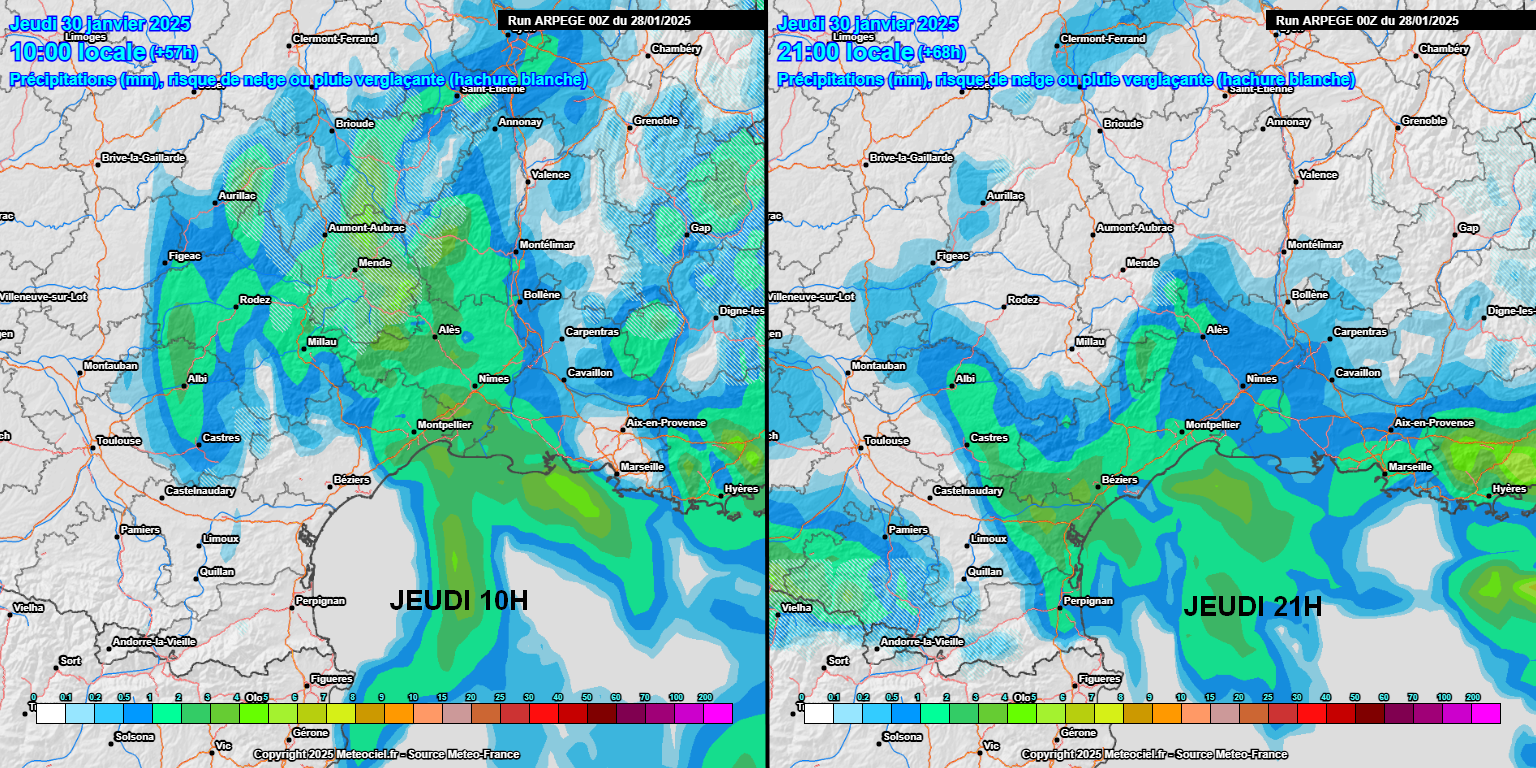This screenshot has height=768, width=1536.
Task: Pick the orange 9 mm swatch, right legend
Action: (x=1165, y=713)
